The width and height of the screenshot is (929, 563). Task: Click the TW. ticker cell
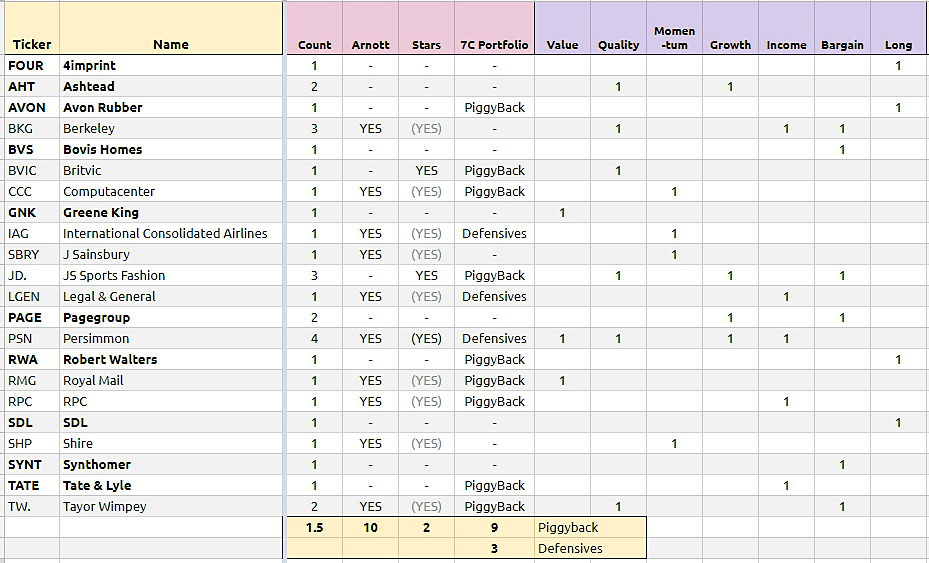pos(32,507)
